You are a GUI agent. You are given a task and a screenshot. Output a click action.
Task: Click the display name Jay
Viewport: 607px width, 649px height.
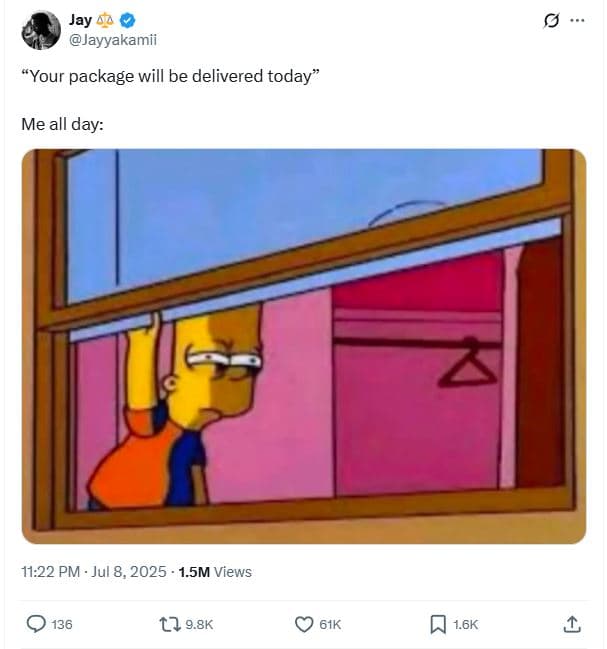click(80, 20)
